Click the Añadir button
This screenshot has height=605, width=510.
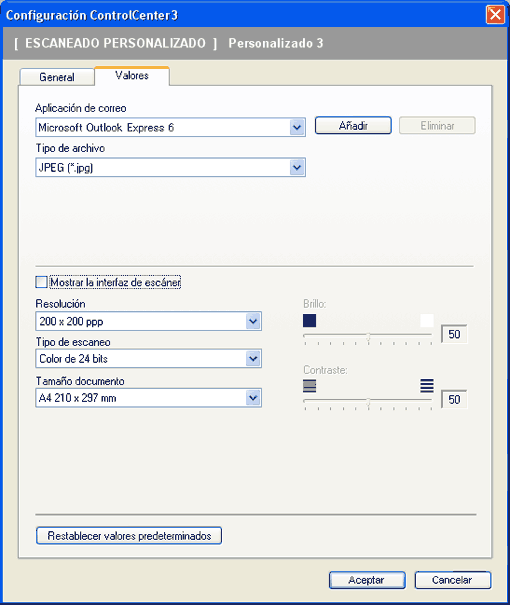pos(353,125)
